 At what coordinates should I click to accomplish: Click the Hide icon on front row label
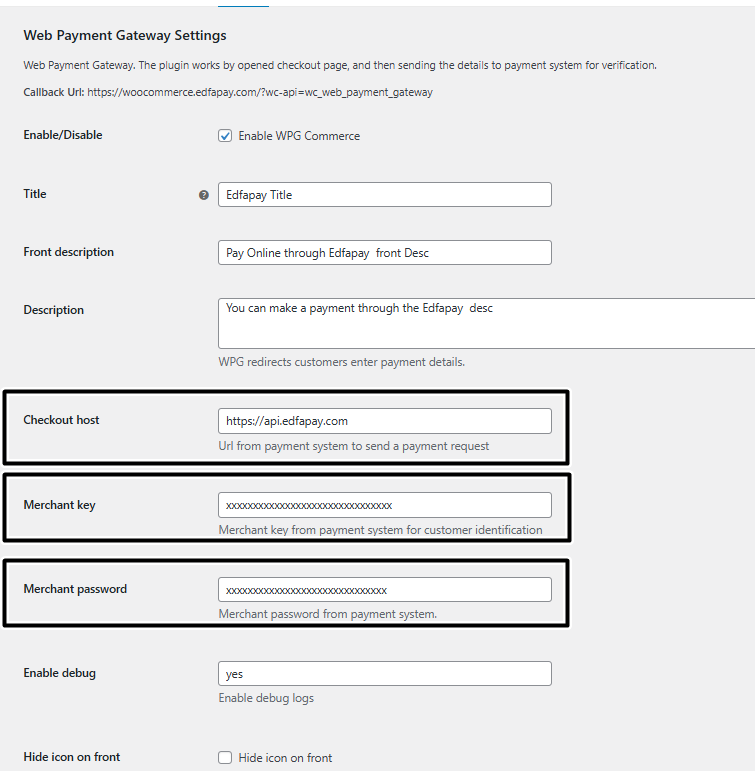pos(71,757)
